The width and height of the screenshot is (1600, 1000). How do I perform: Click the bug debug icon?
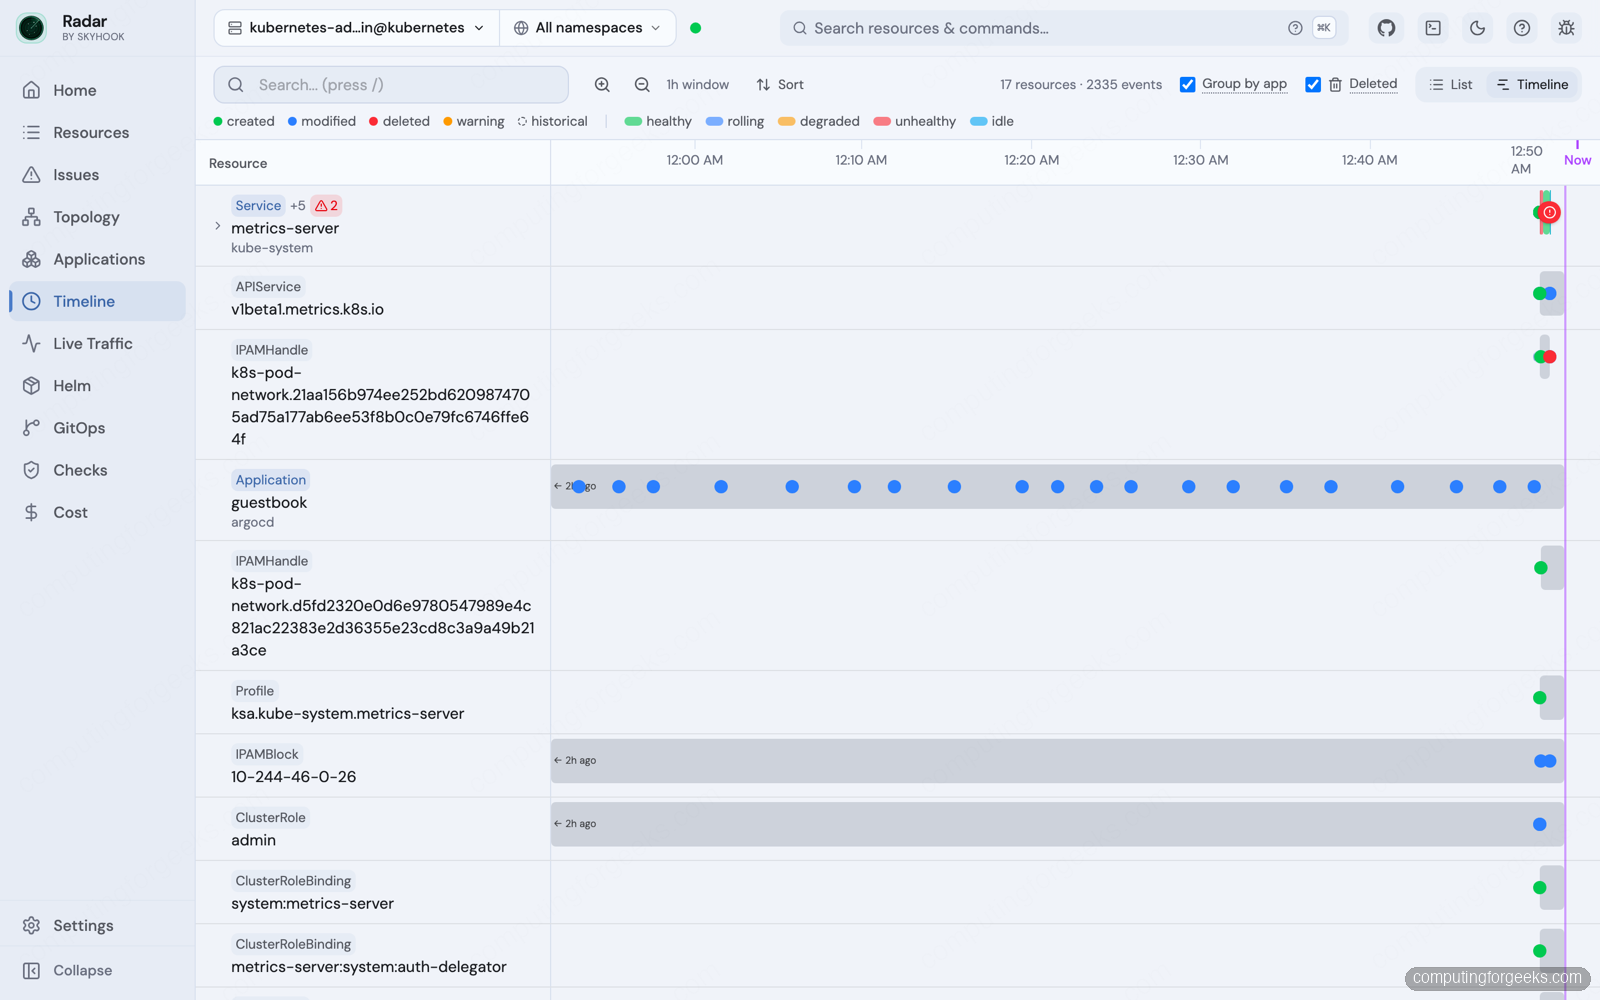pyautogui.click(x=1566, y=28)
